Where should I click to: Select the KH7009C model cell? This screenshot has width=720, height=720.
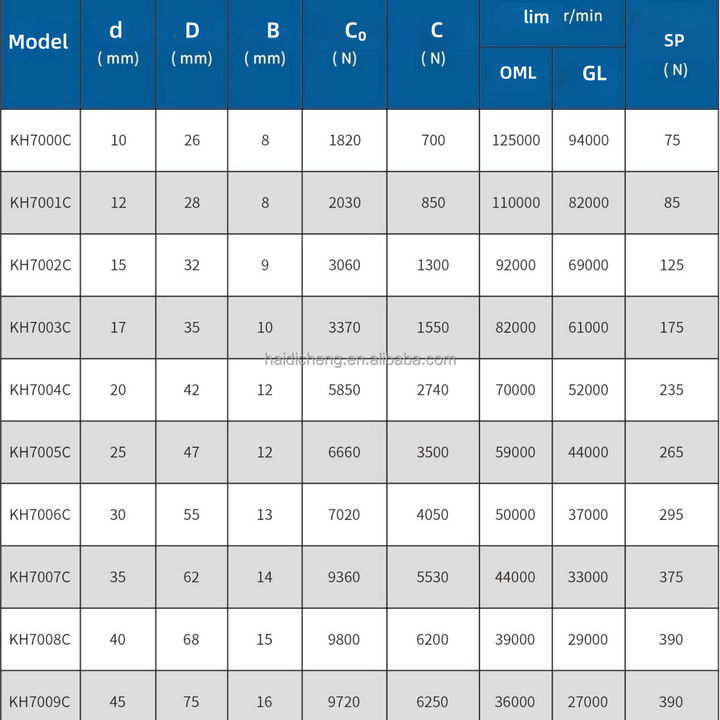(x=40, y=702)
